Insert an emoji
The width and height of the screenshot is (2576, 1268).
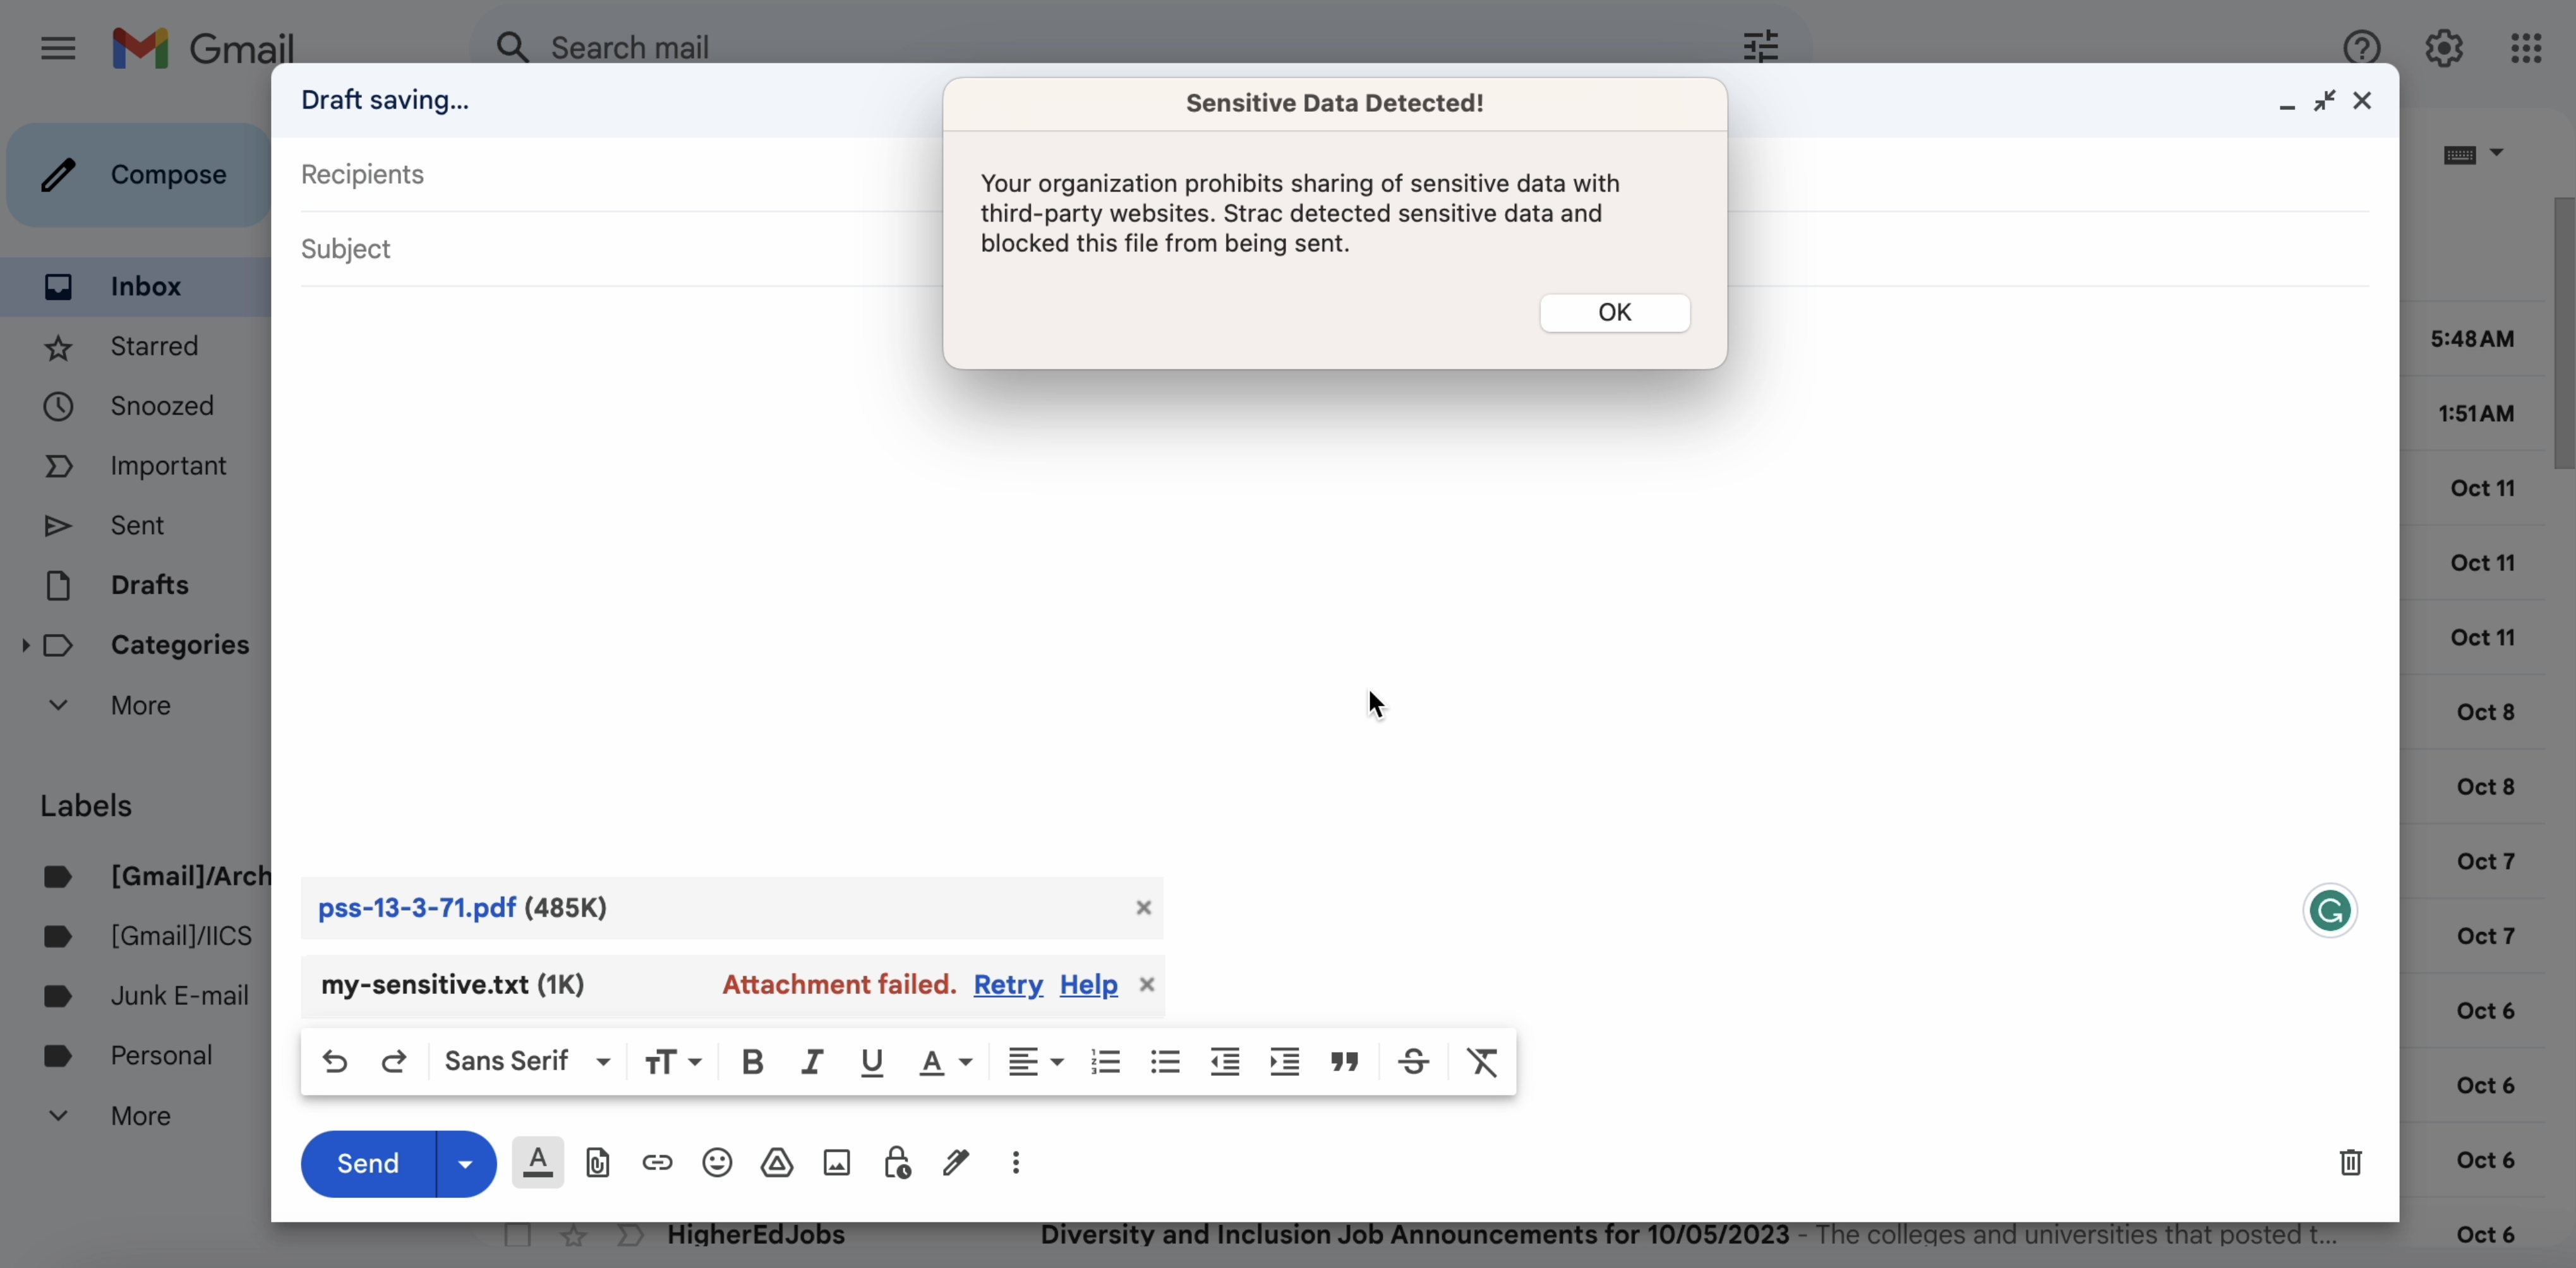coord(717,1162)
